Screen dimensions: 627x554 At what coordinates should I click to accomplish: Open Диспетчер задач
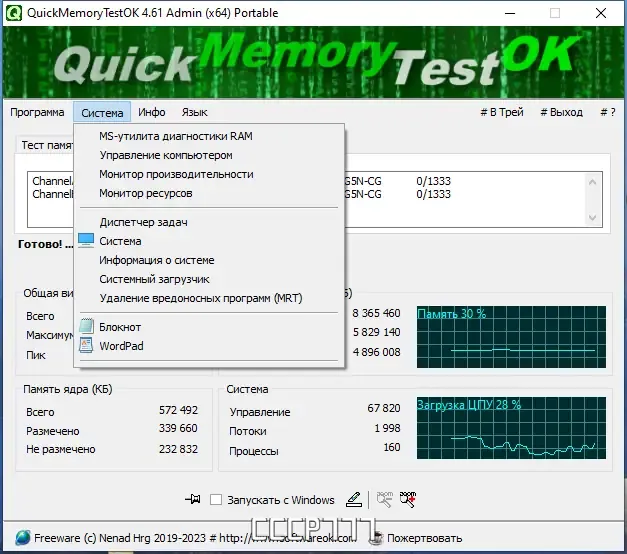click(209, 222)
